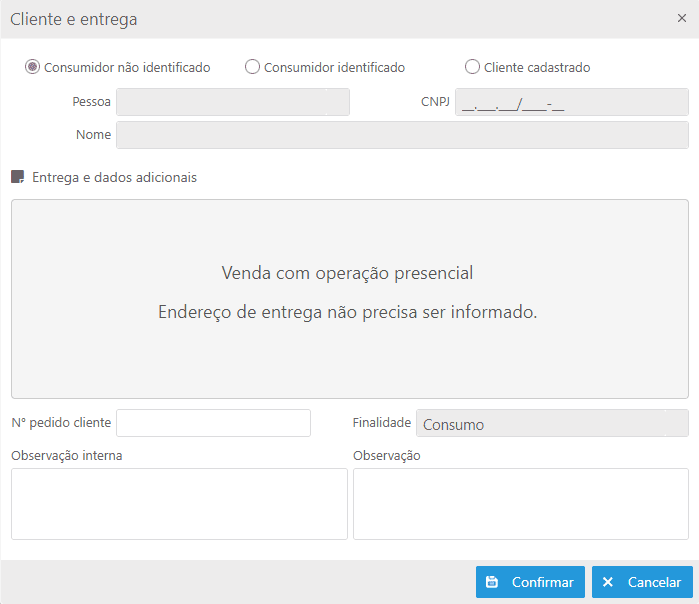The height and width of the screenshot is (604, 699).
Task: Confirm the client and delivery details
Action: pos(530,582)
